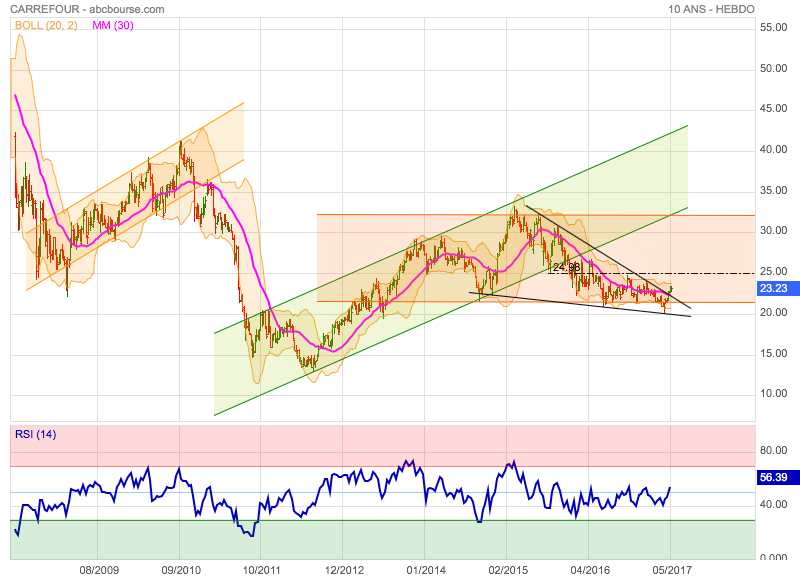Viewport: 800px width, 580px height.
Task: Click the "10 ANS - HEBDO" period label
Action: (711, 9)
